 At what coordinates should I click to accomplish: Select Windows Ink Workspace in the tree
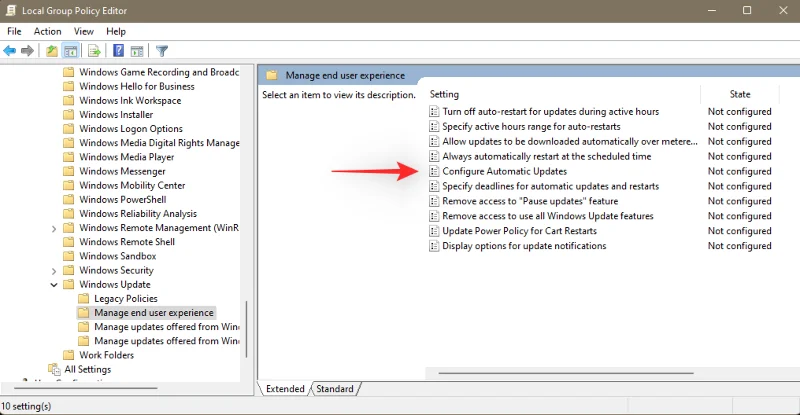pos(130,101)
